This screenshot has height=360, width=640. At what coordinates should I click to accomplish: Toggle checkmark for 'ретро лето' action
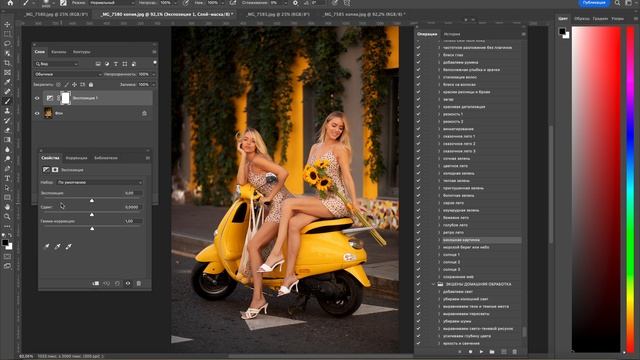418,232
